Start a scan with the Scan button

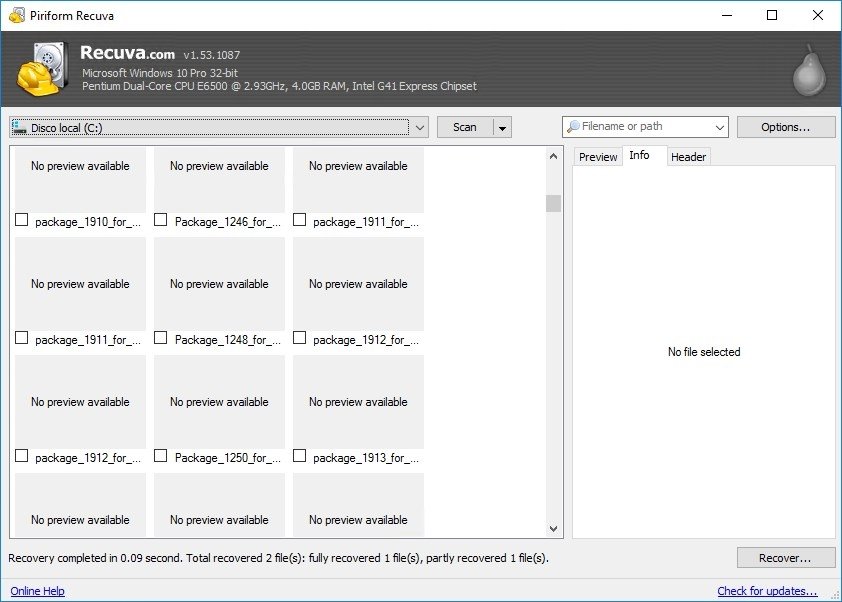tap(465, 127)
